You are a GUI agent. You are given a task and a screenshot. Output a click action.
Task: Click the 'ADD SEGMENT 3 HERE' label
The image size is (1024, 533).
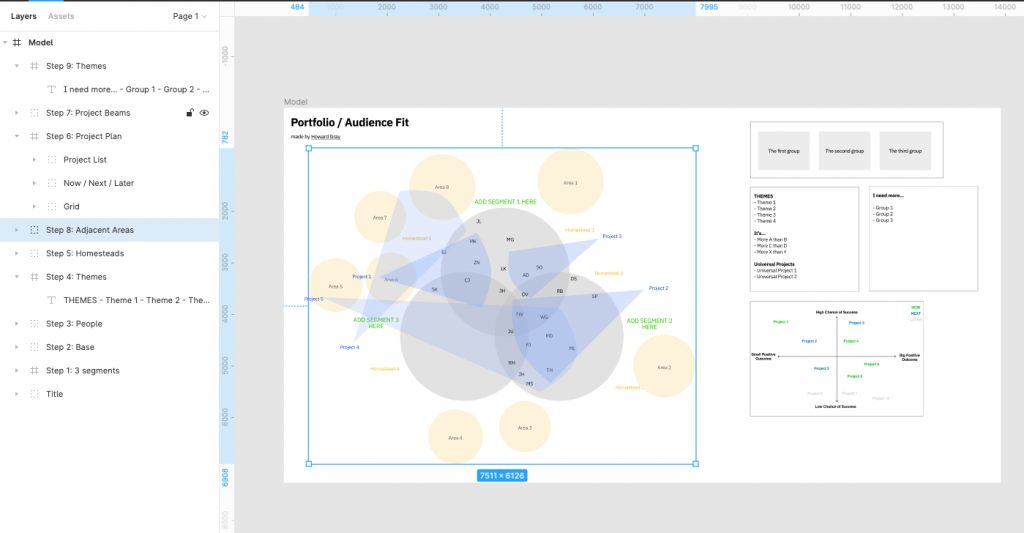tap(376, 323)
